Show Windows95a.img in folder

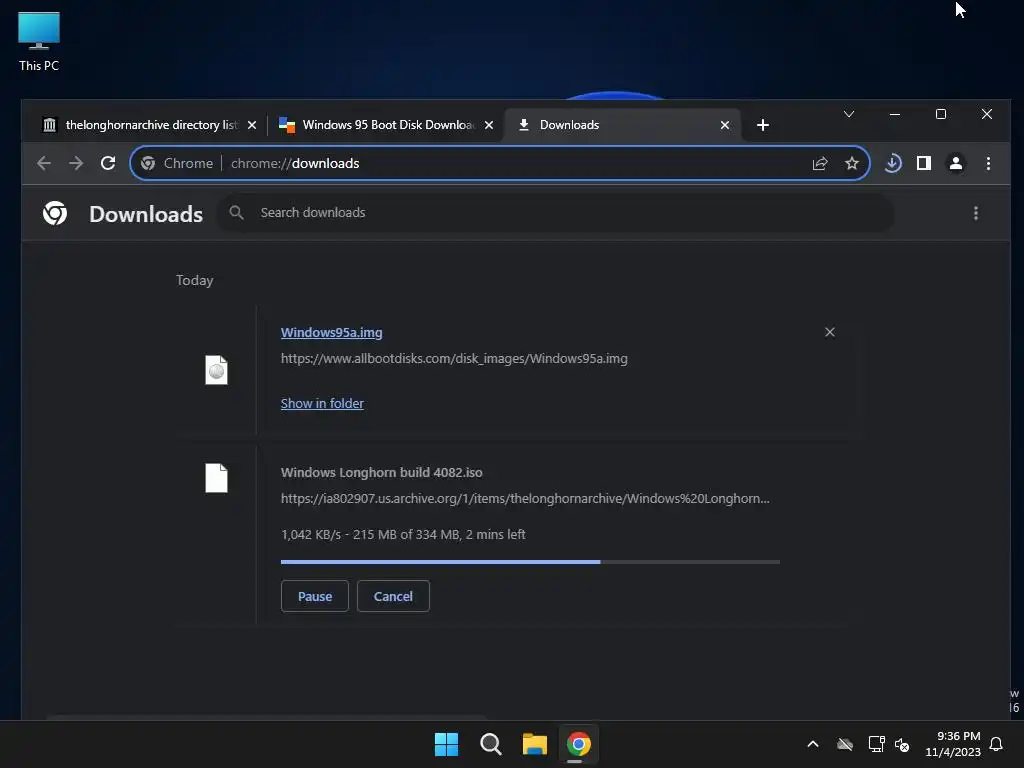click(322, 404)
